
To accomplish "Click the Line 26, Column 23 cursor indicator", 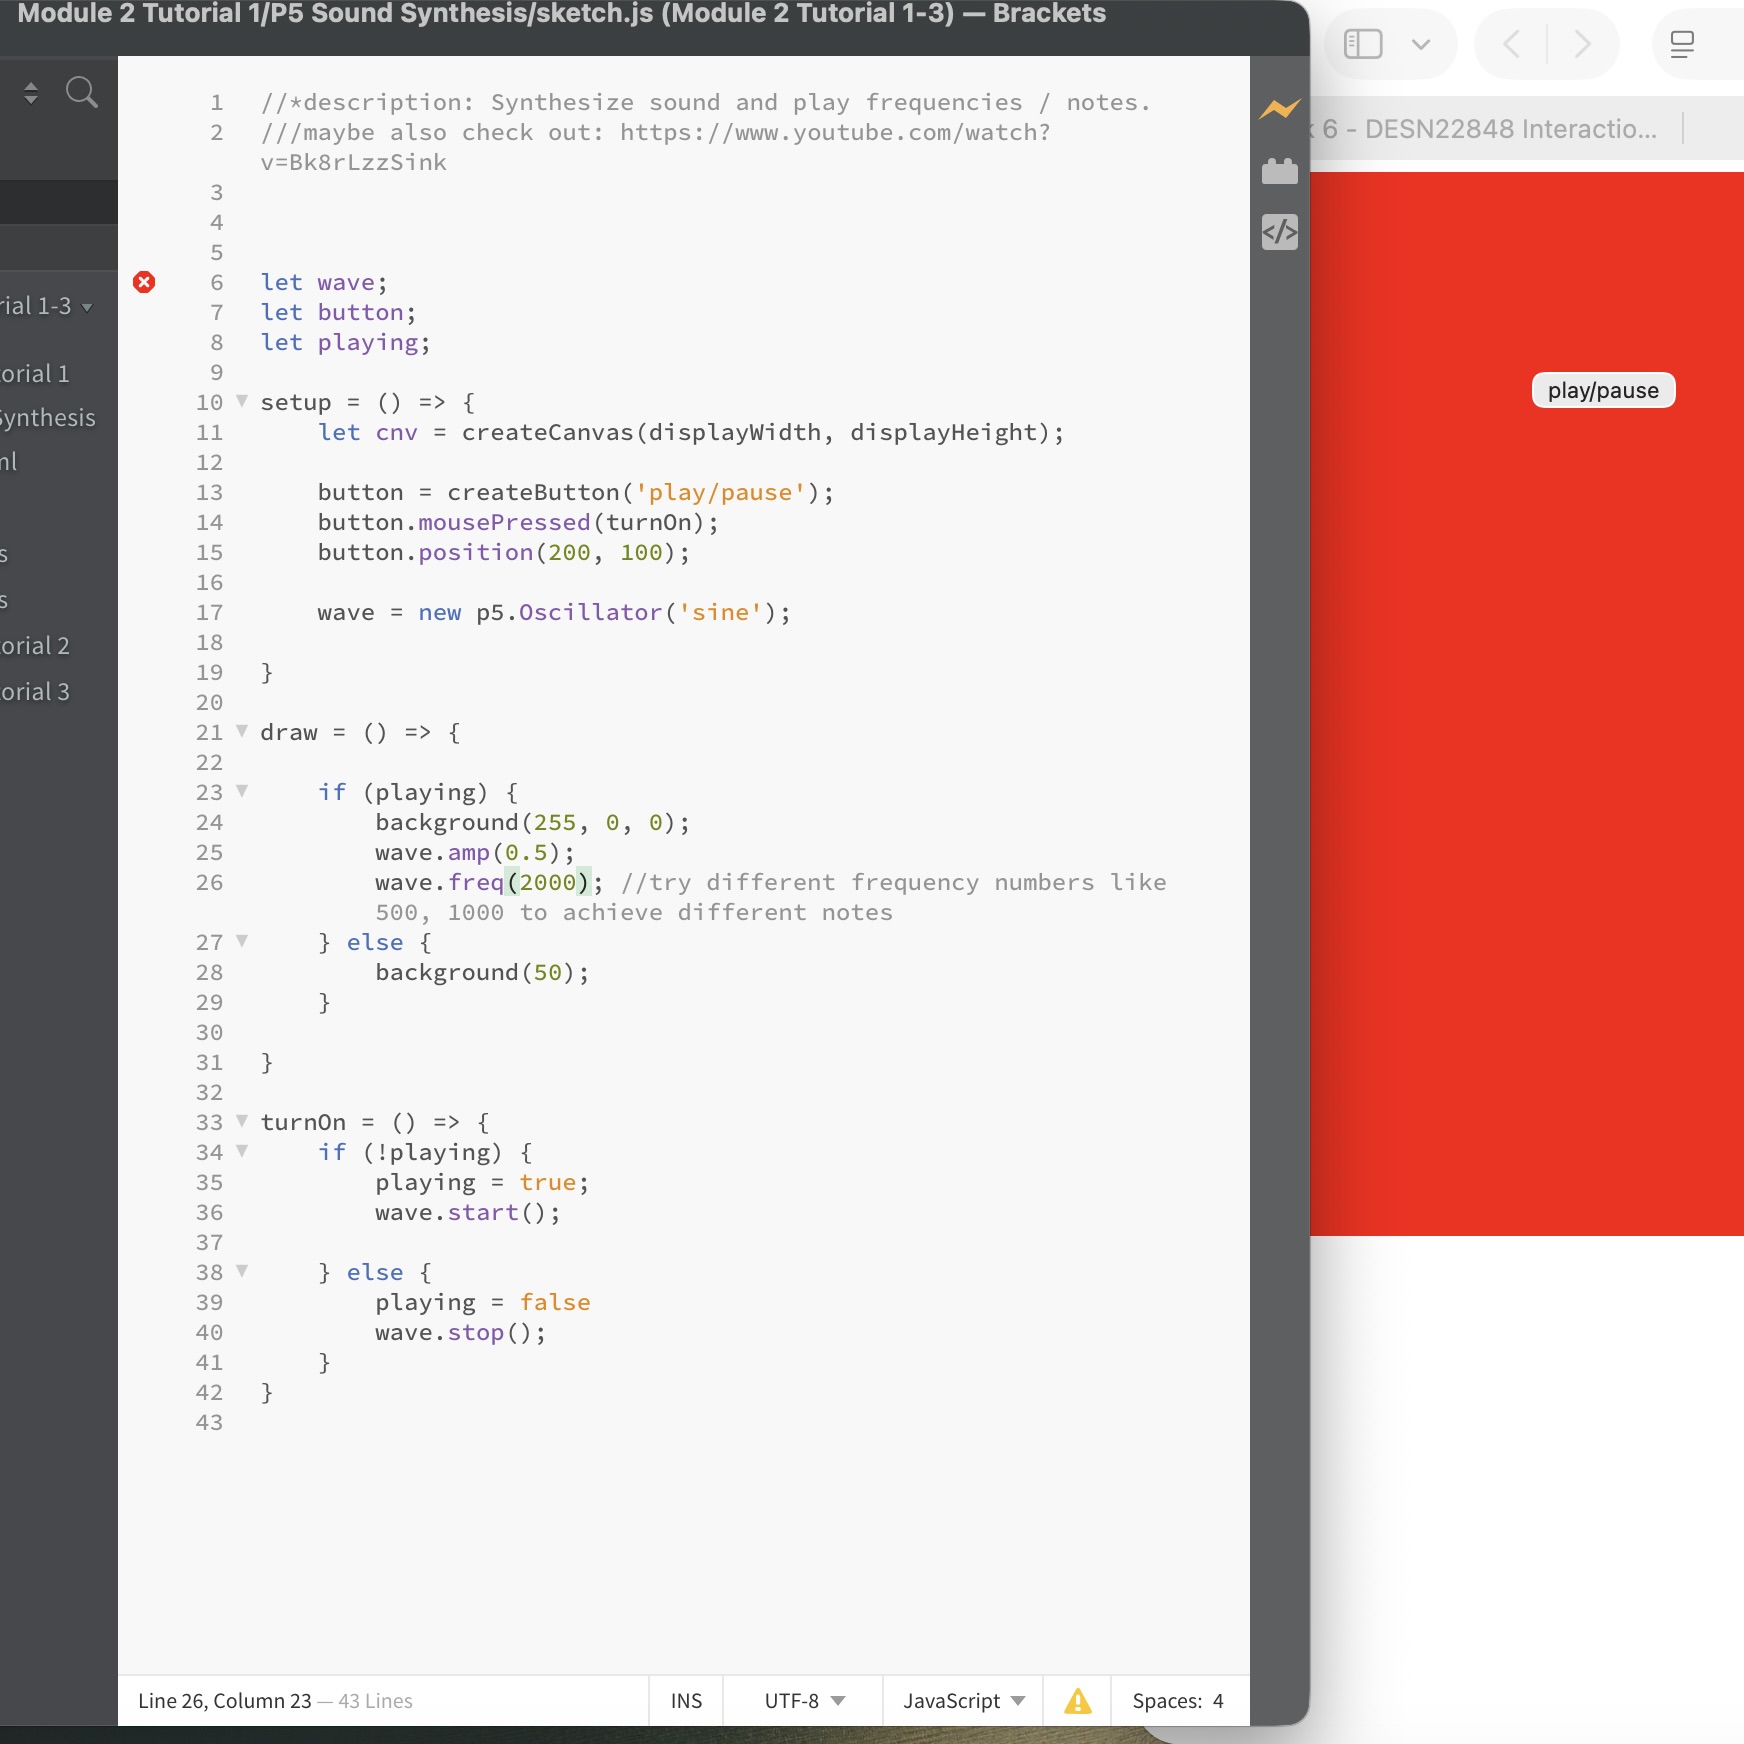I will 225,1701.
